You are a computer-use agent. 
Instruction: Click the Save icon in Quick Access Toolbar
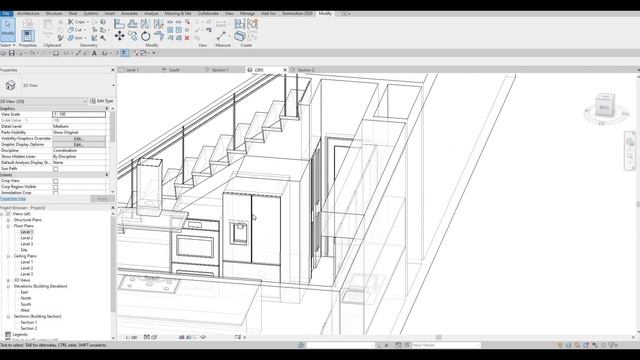(x=12, y=53)
